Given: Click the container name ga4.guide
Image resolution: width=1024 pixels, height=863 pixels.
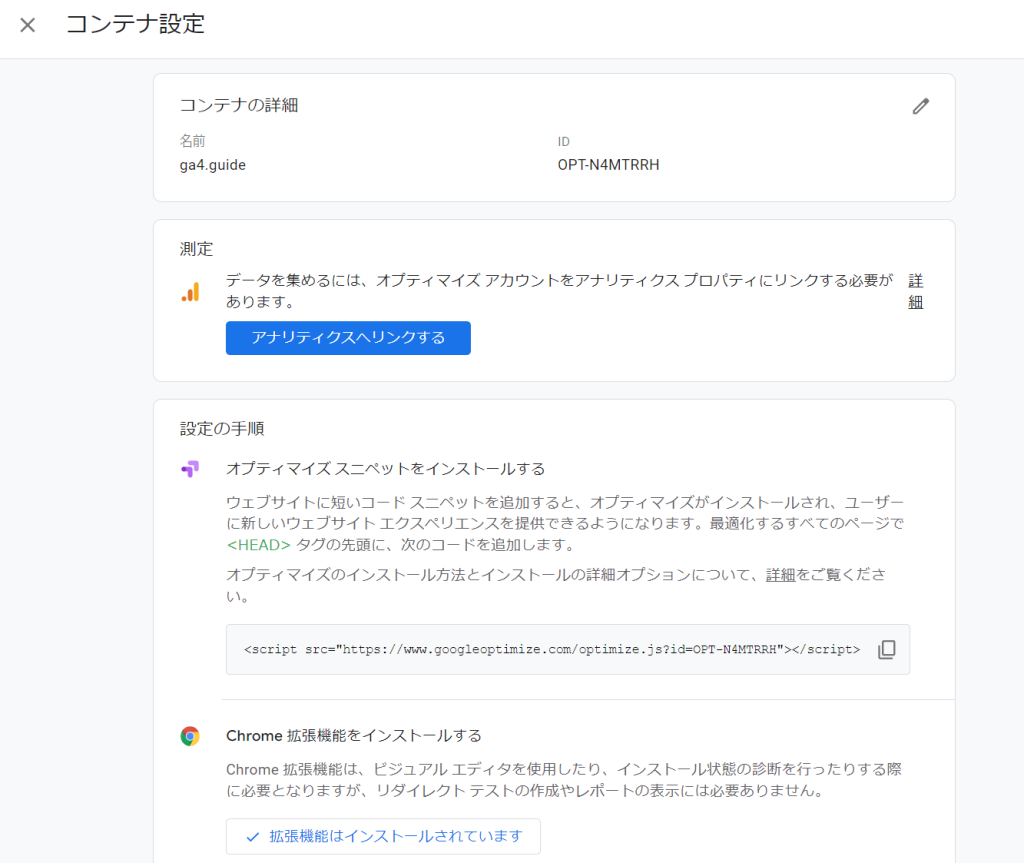Looking at the screenshot, I should tap(213, 165).
